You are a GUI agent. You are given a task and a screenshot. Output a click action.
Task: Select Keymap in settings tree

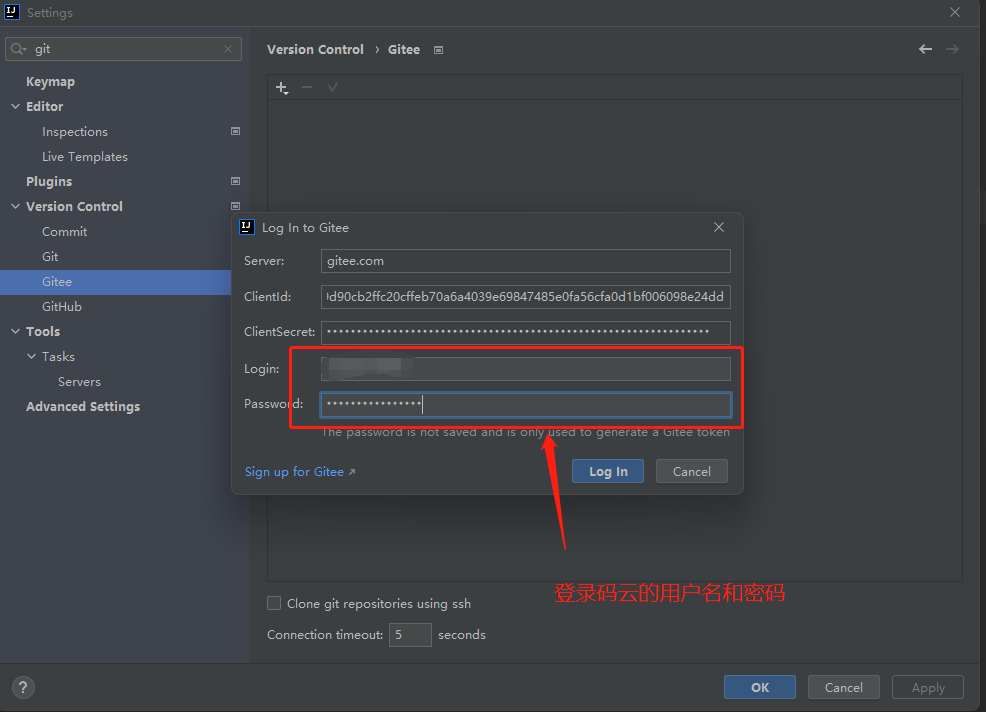tap(50, 82)
